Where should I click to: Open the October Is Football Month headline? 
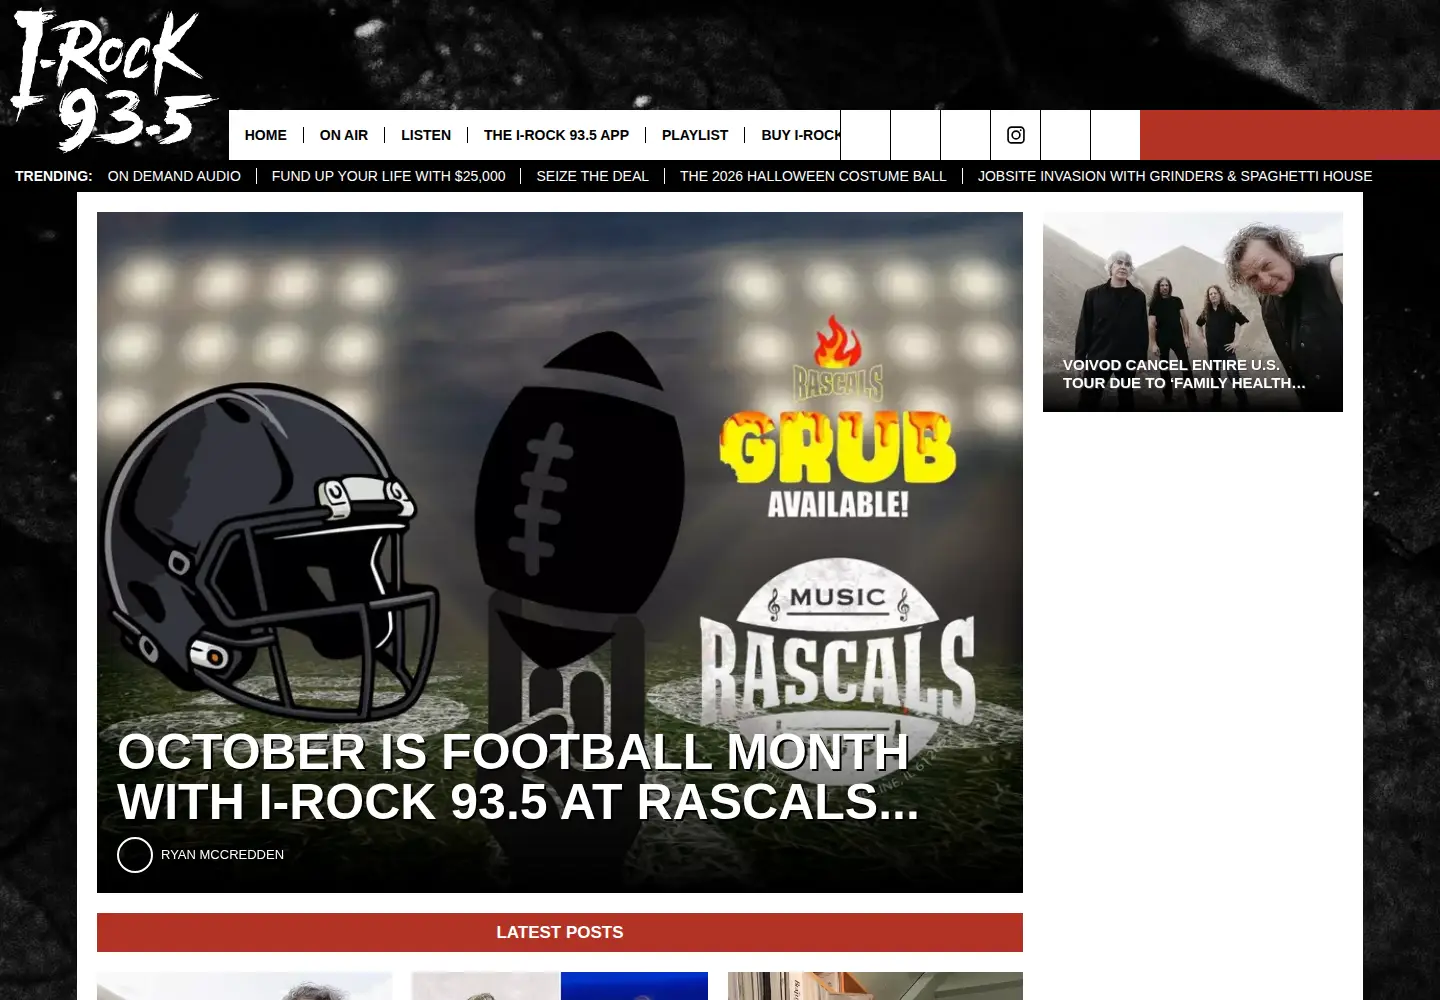click(x=518, y=777)
